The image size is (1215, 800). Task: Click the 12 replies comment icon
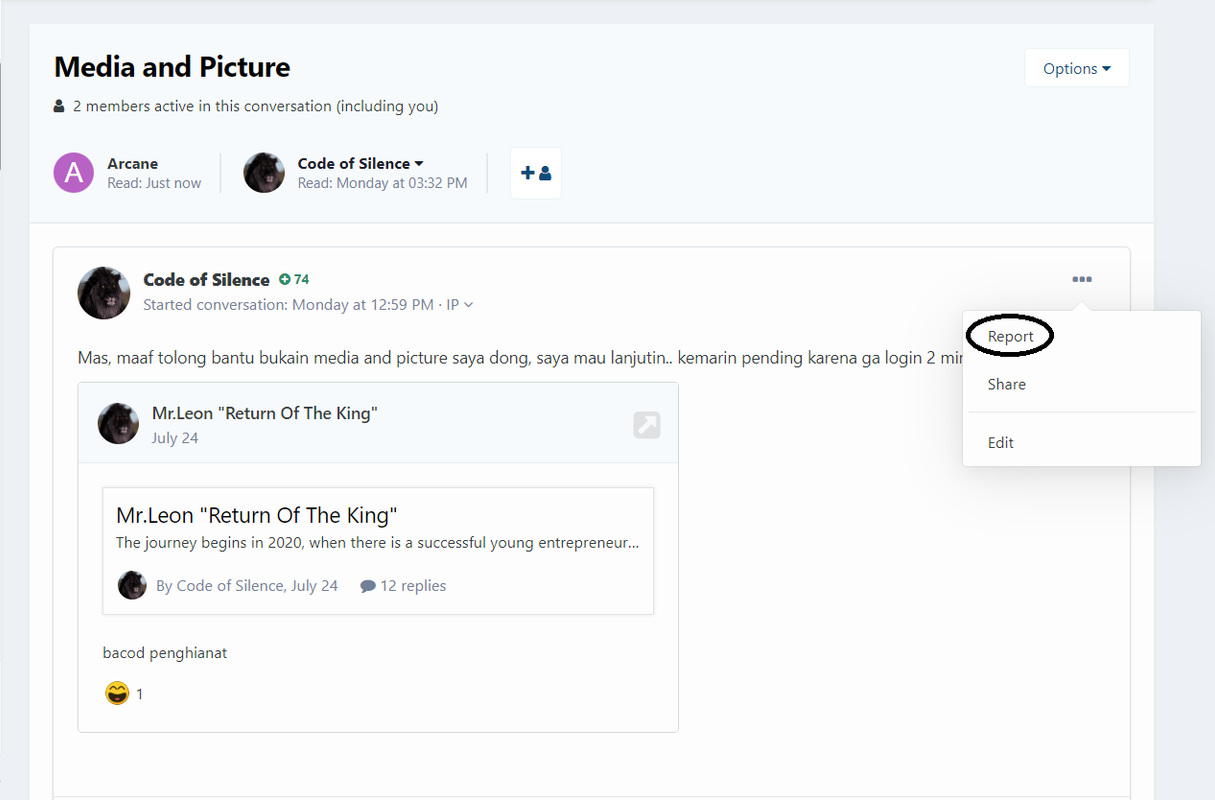(x=368, y=586)
